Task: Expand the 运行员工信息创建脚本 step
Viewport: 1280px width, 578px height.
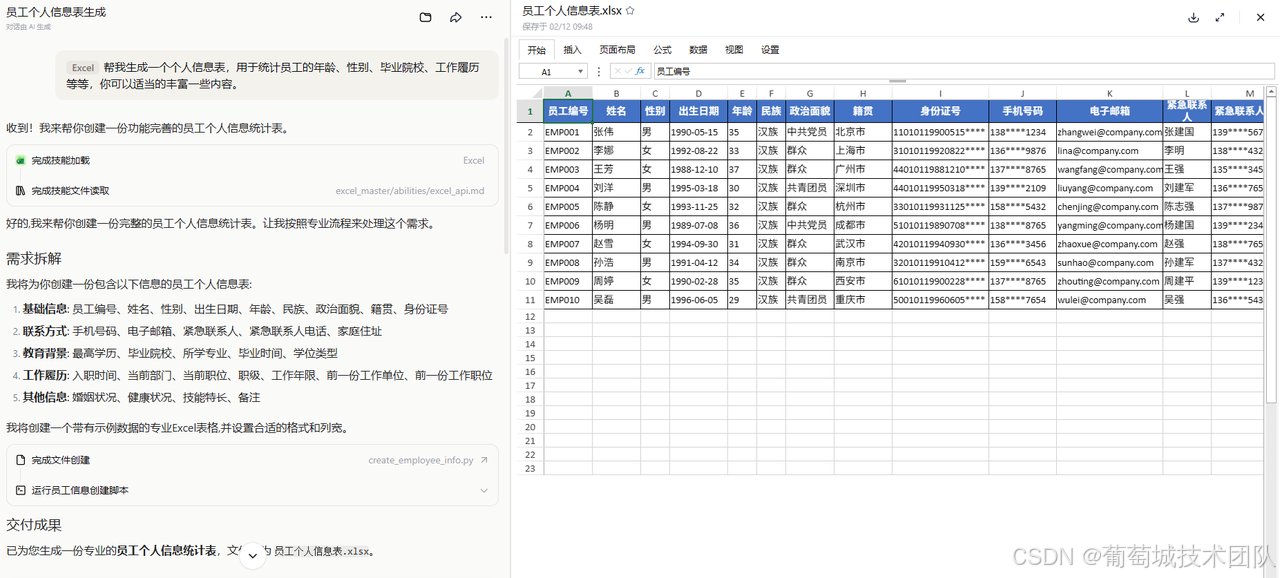Action: click(484, 490)
